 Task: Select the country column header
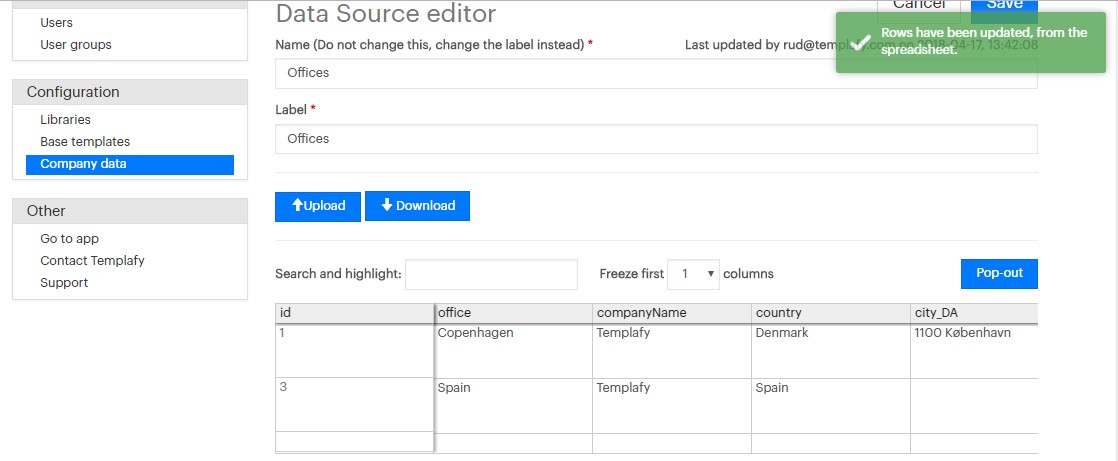pos(831,314)
